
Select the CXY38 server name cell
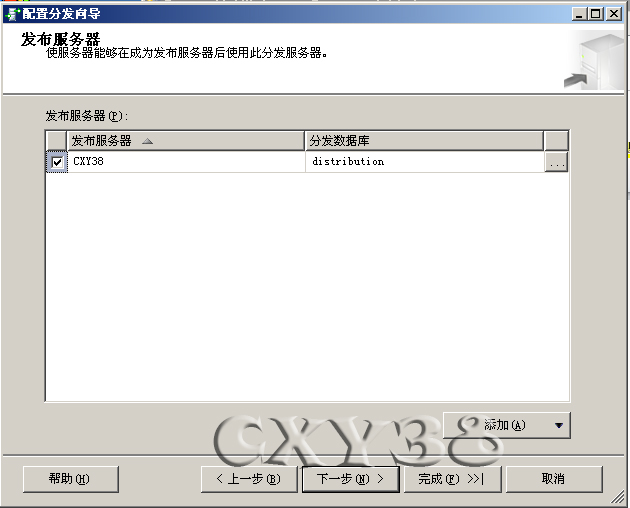[185, 161]
